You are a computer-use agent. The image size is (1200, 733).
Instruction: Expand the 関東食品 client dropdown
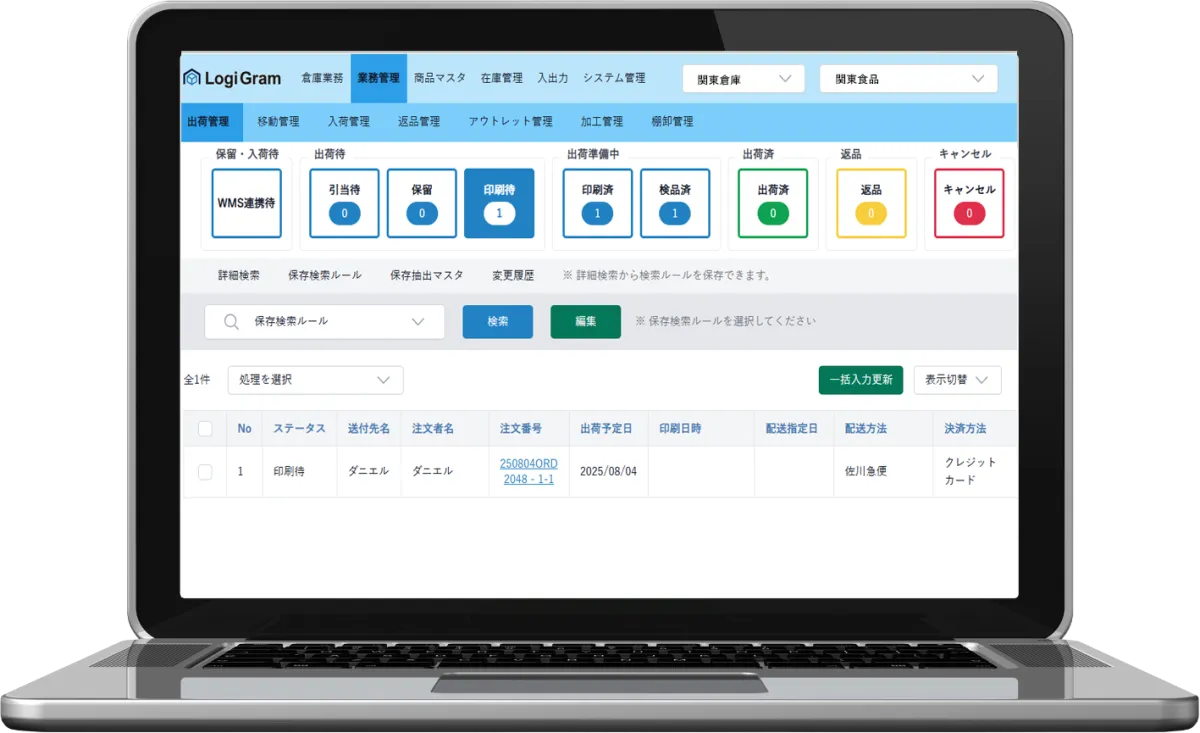click(908, 79)
